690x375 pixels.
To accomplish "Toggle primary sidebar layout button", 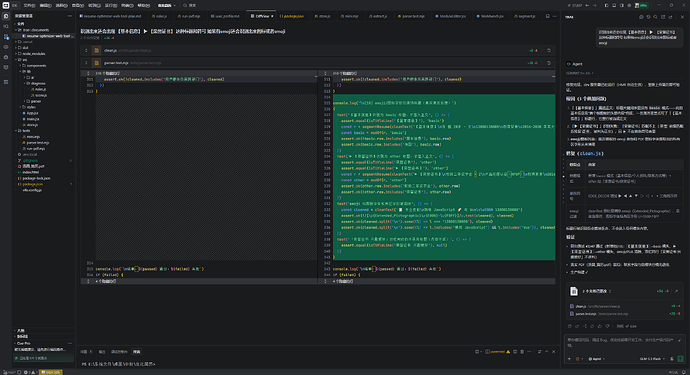I will click(x=606, y=5).
